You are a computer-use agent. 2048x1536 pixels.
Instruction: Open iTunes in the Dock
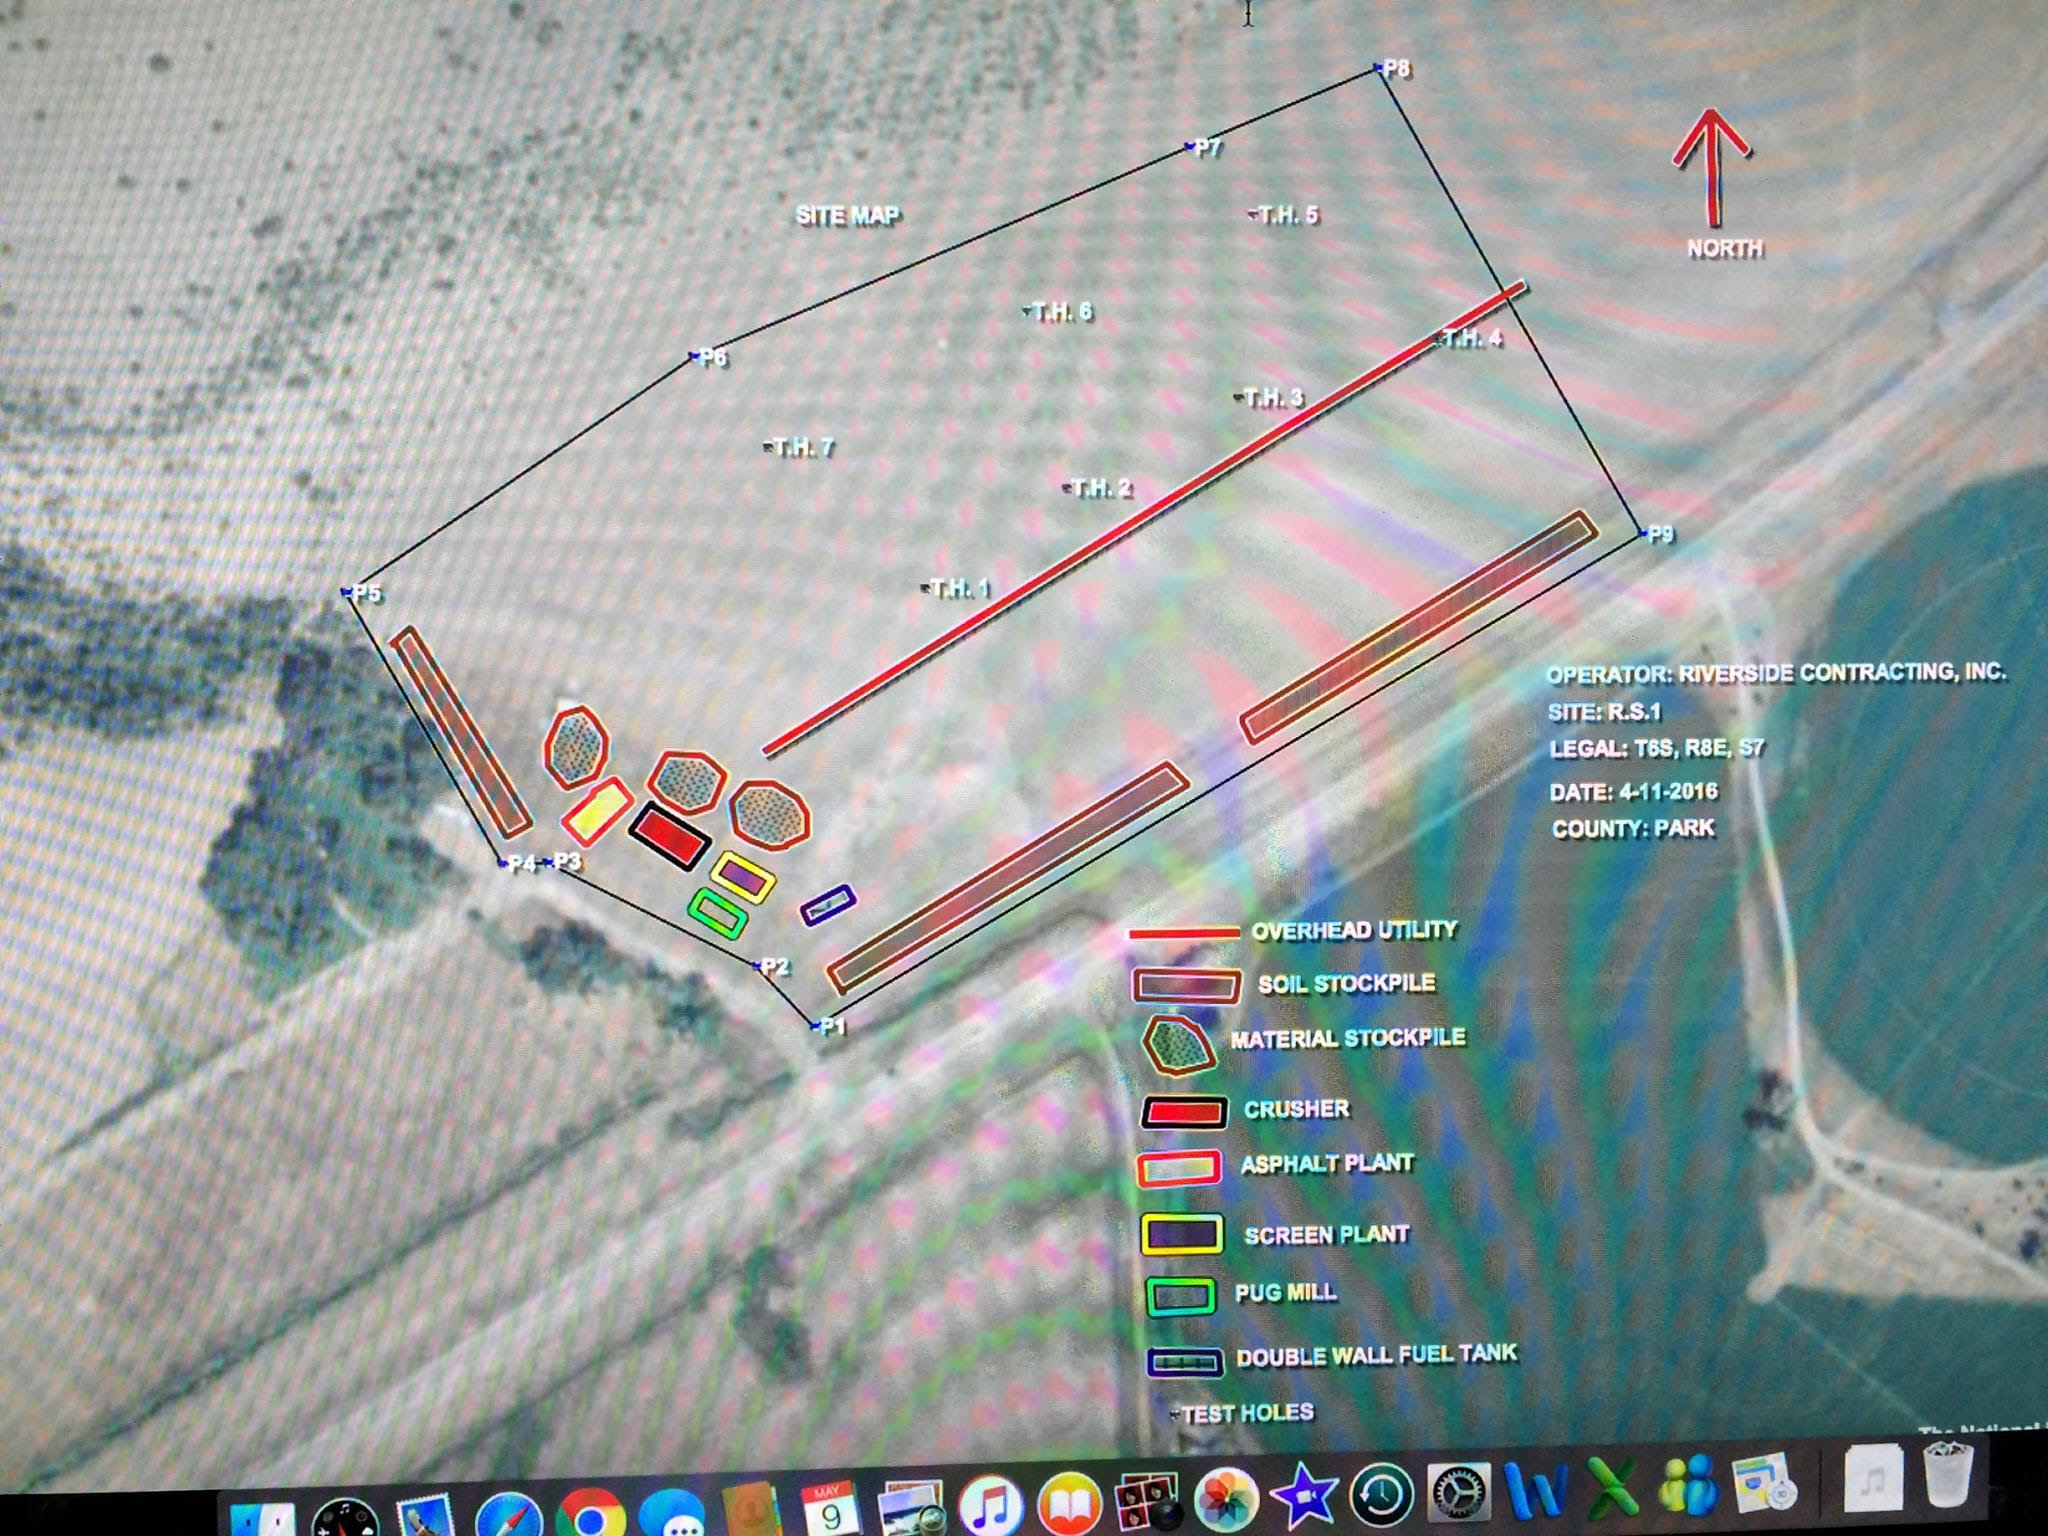[x=990, y=1506]
